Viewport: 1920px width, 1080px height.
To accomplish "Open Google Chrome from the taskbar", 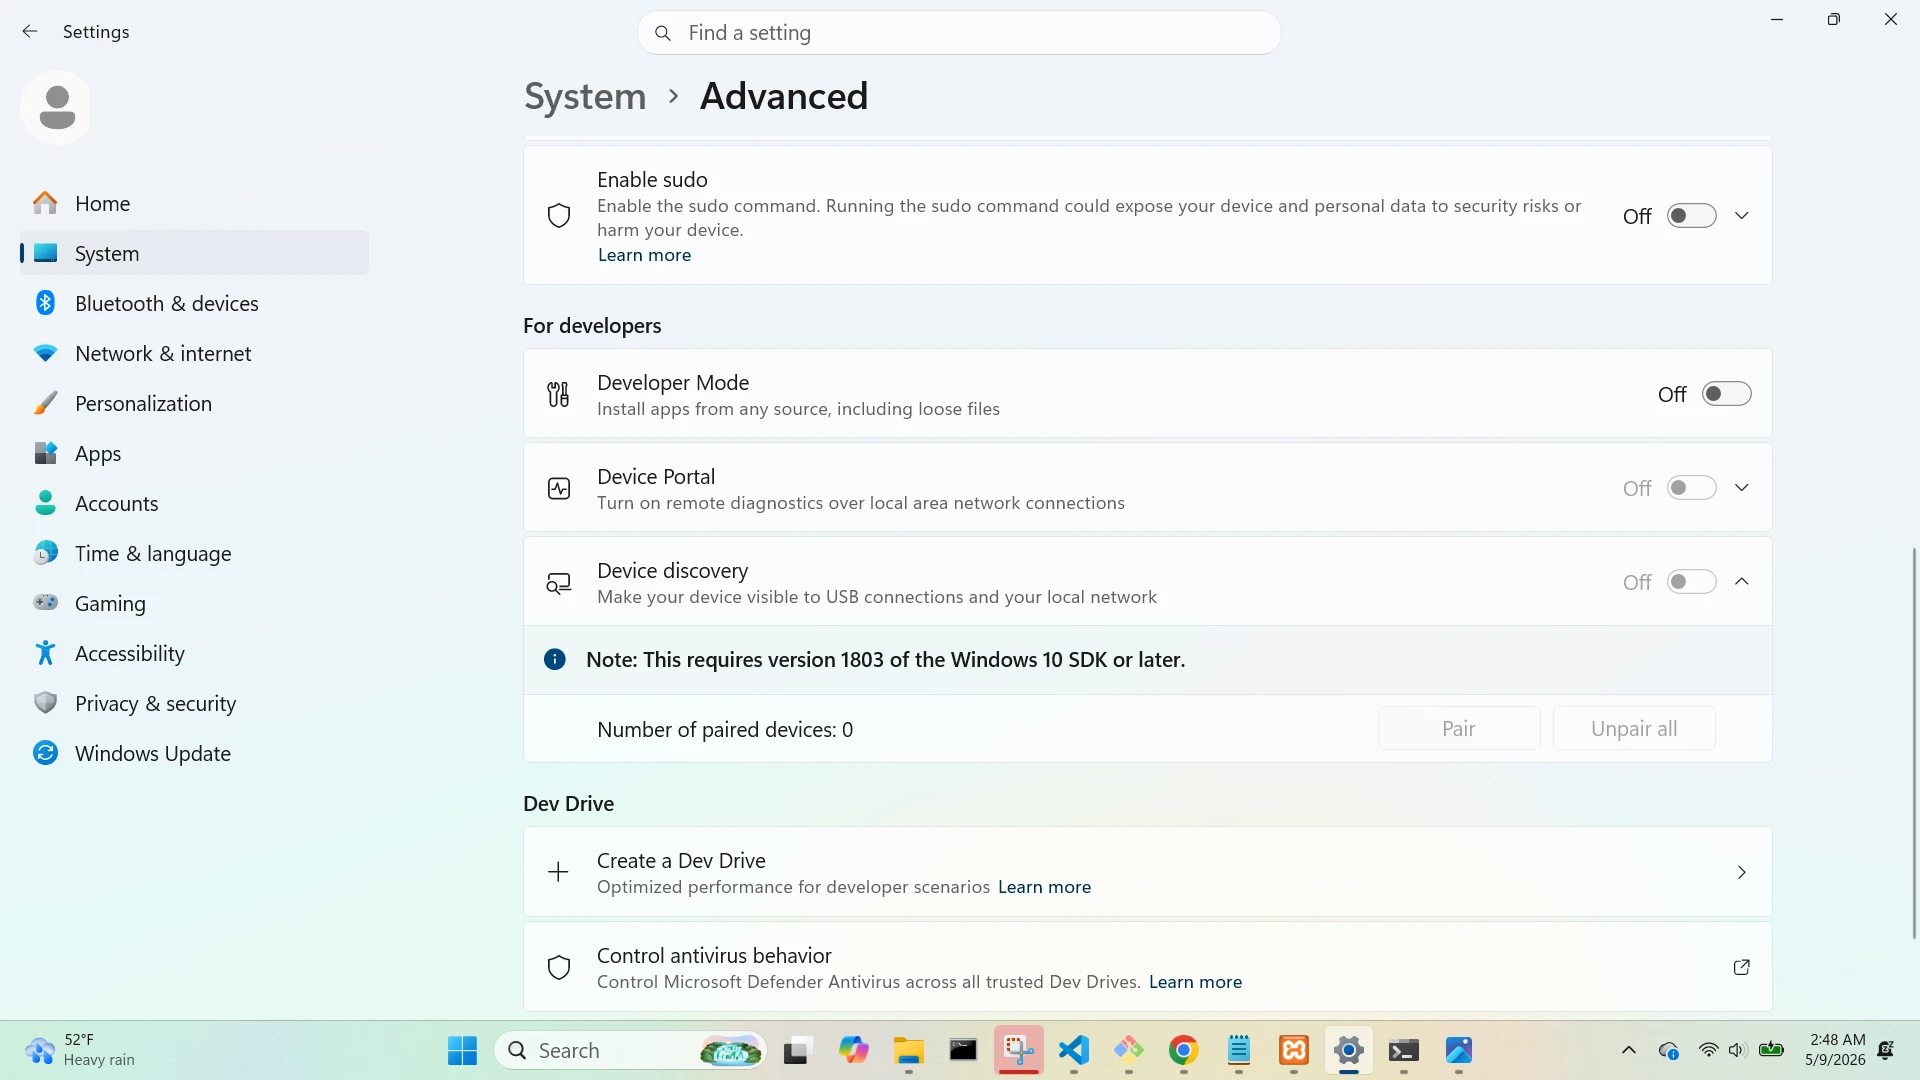I will (x=1183, y=1051).
